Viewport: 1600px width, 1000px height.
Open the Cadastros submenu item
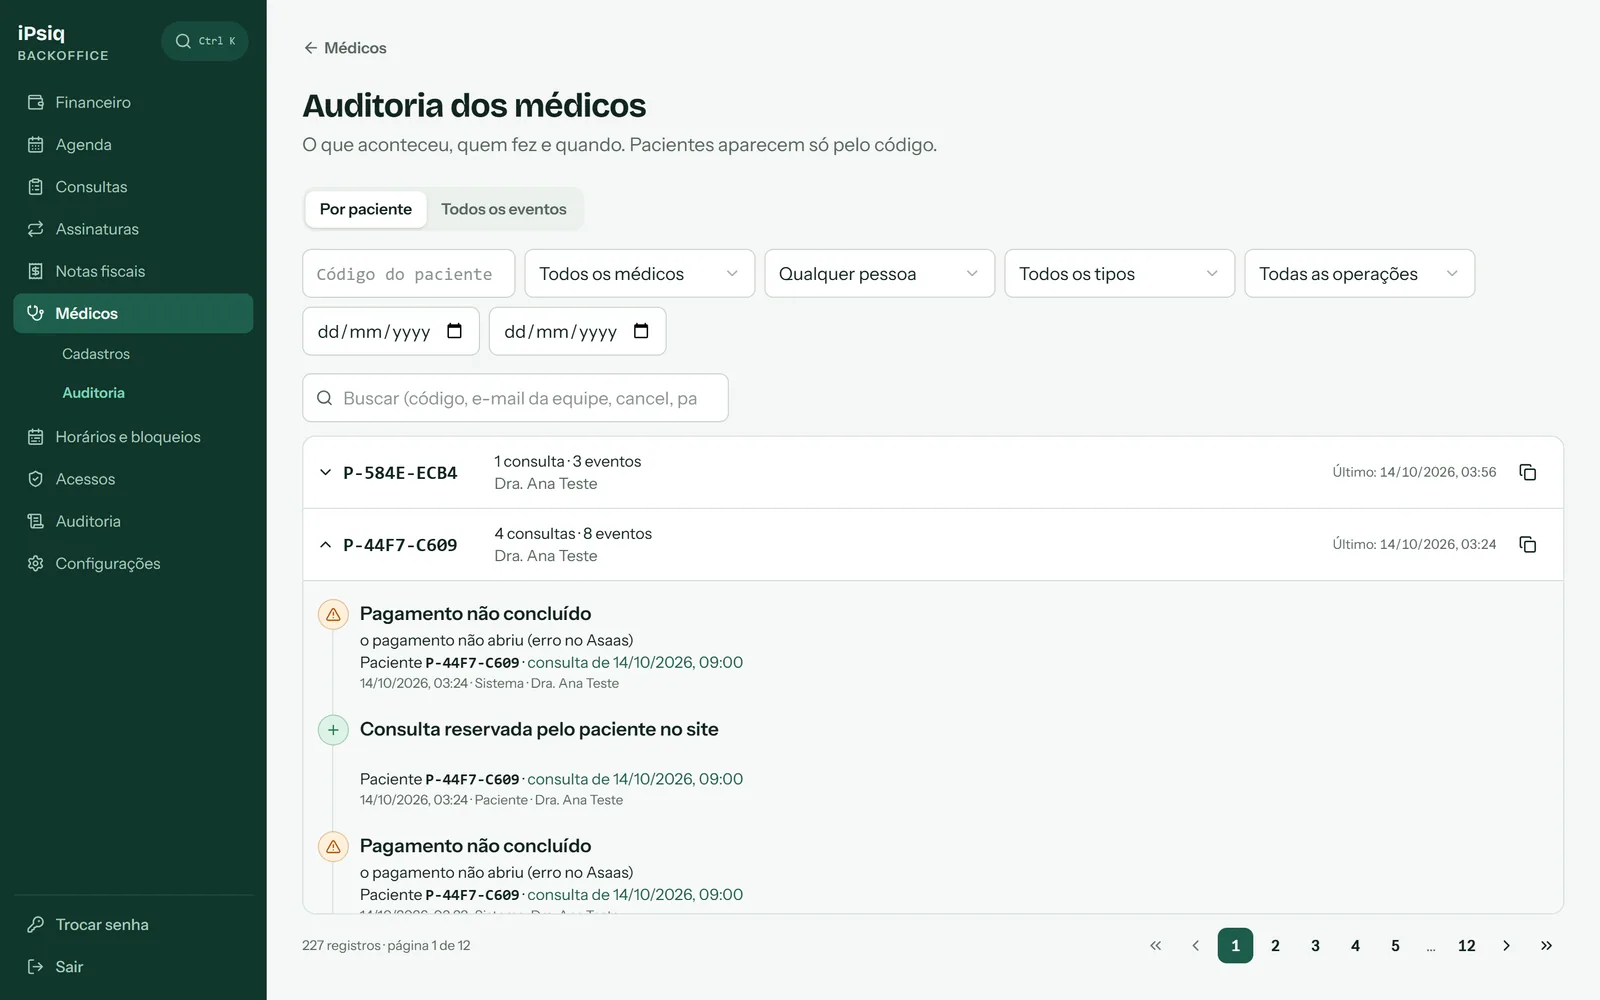click(x=96, y=354)
